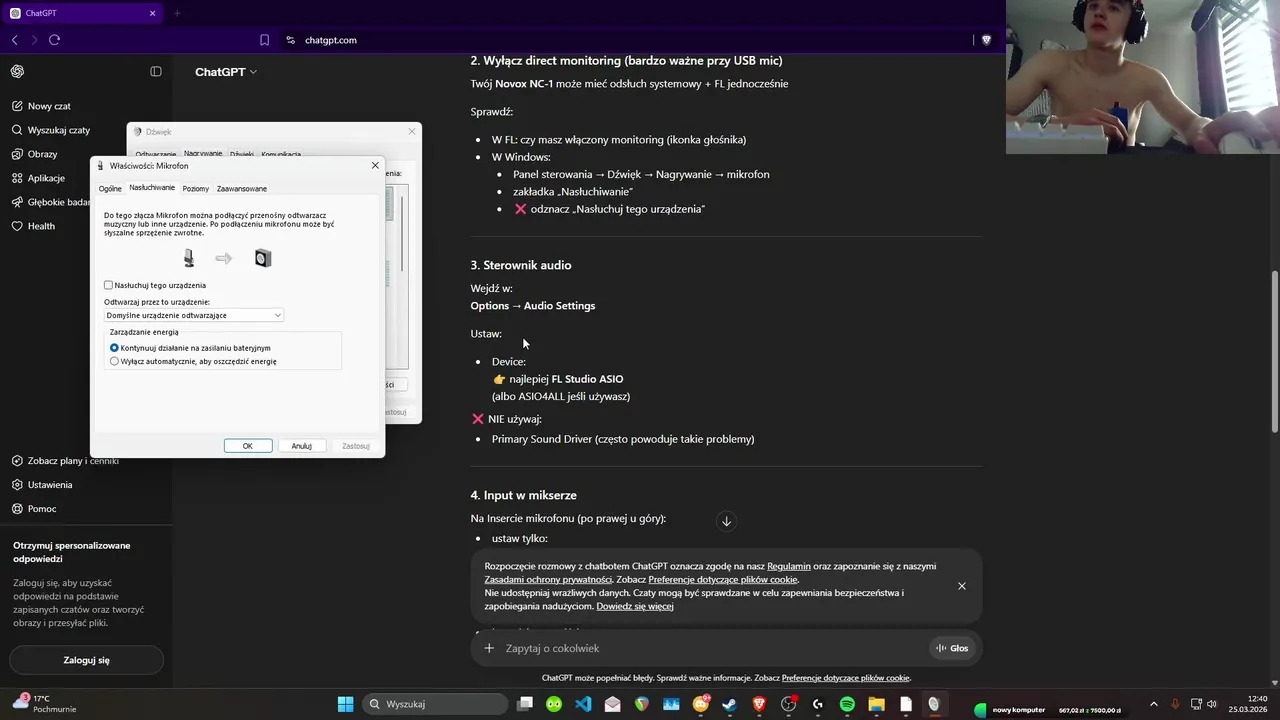Select Komunikacja tab in Dźwięk window
The width and height of the screenshot is (1280, 720).
[281, 154]
